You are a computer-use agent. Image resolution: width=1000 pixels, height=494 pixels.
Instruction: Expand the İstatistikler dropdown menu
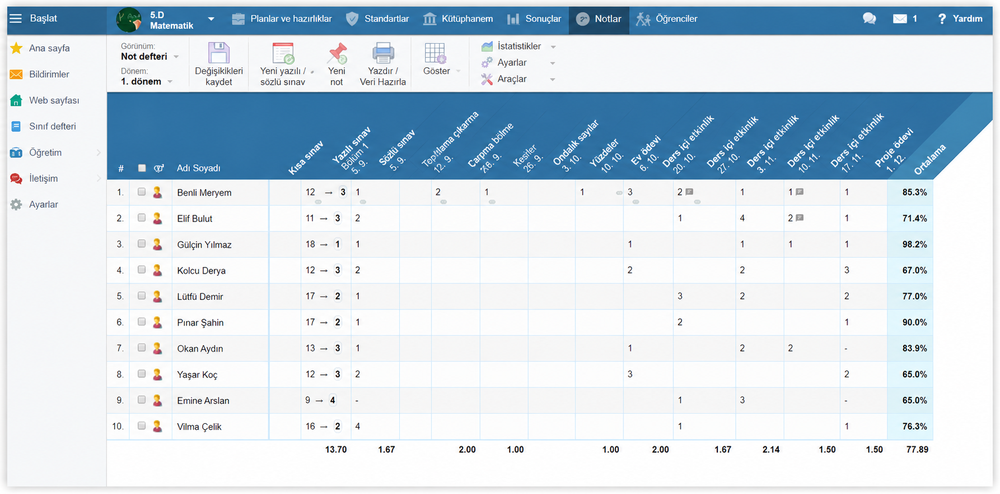[518, 47]
